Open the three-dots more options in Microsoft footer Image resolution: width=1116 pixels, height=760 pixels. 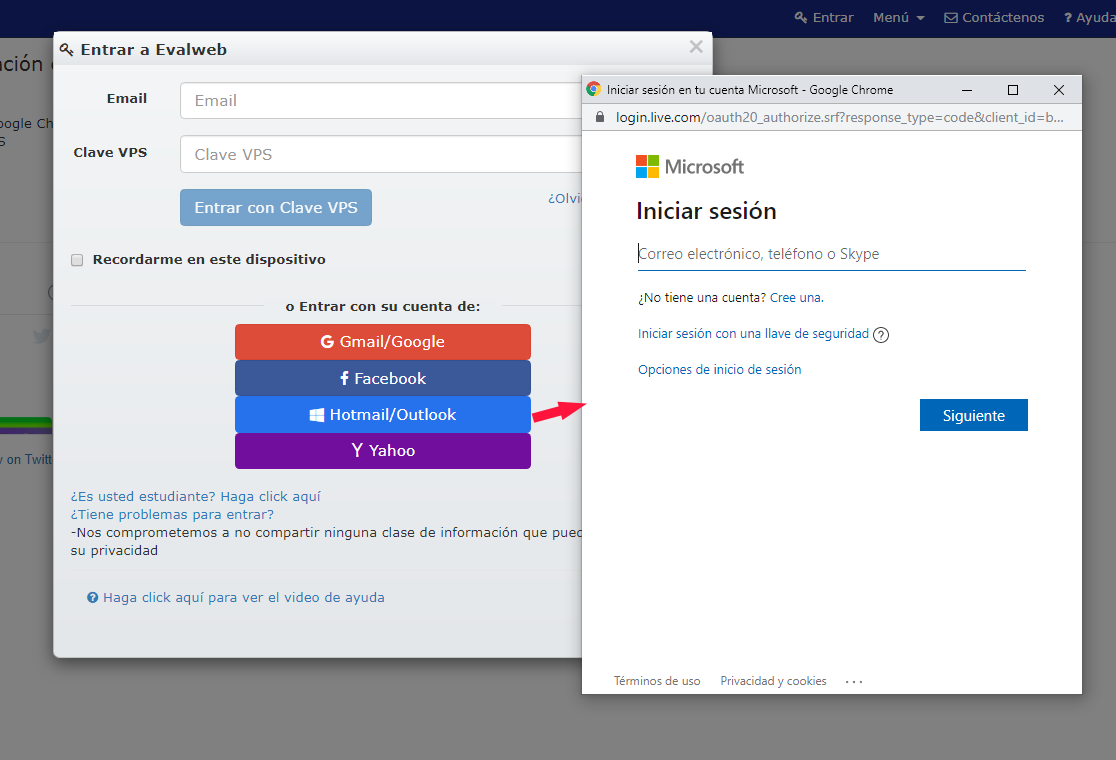(853, 682)
